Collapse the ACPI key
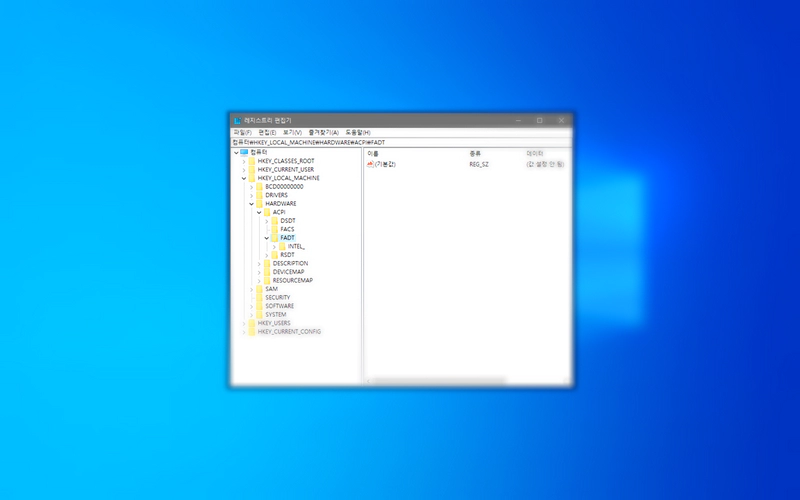Image resolution: width=800 pixels, height=500 pixels. 259,212
